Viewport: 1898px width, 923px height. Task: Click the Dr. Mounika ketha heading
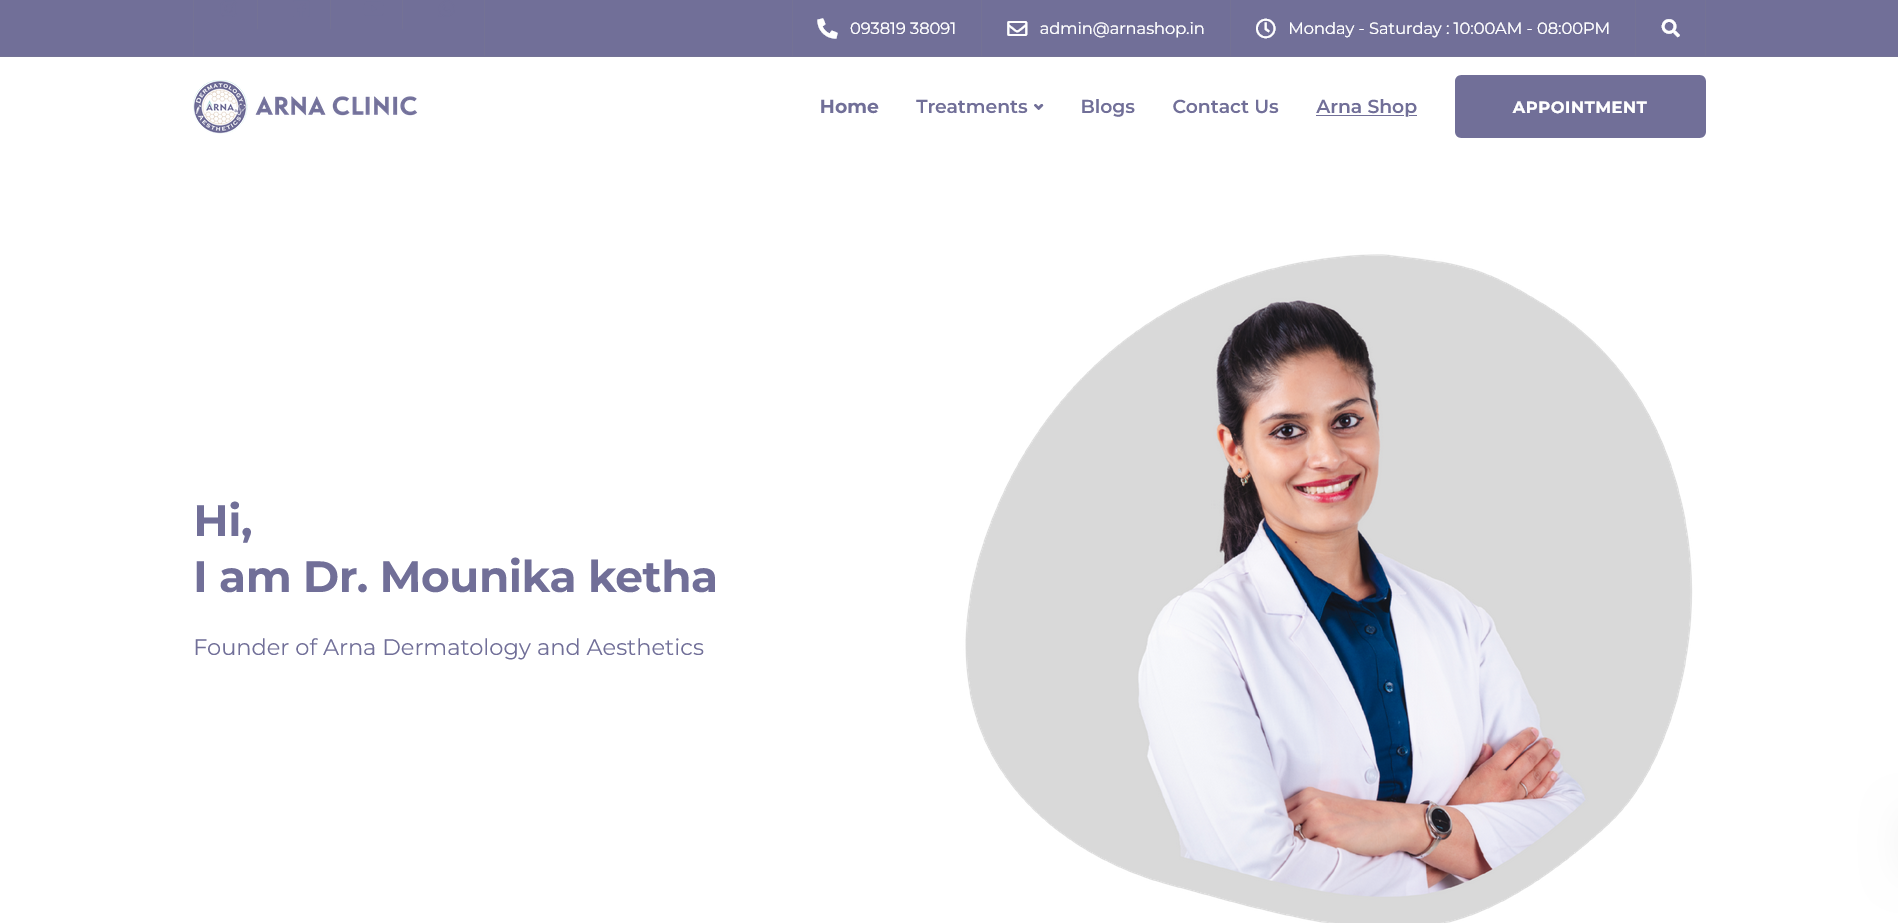[x=455, y=577]
